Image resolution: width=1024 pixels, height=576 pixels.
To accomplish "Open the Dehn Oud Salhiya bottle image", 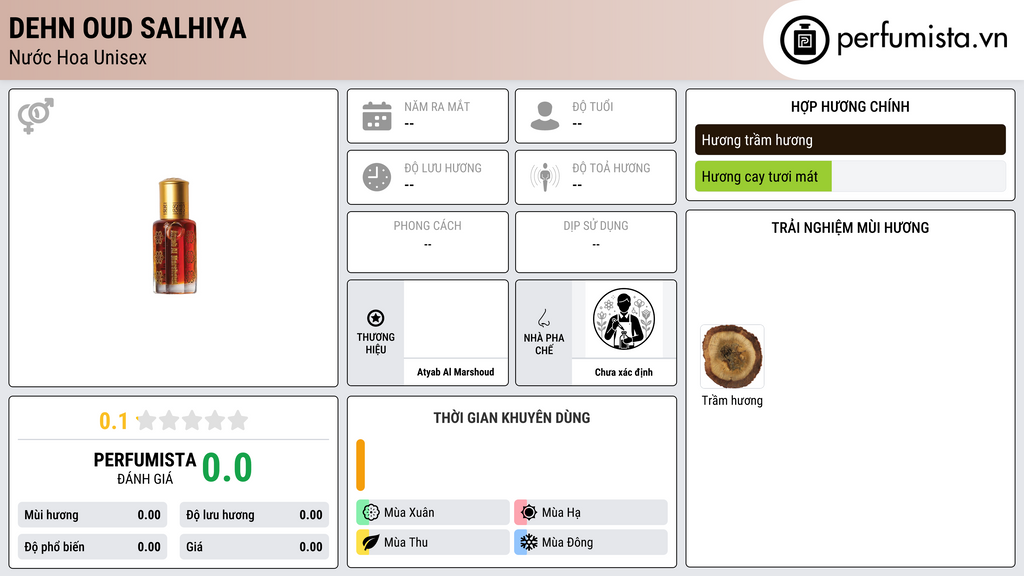I will tap(174, 236).
